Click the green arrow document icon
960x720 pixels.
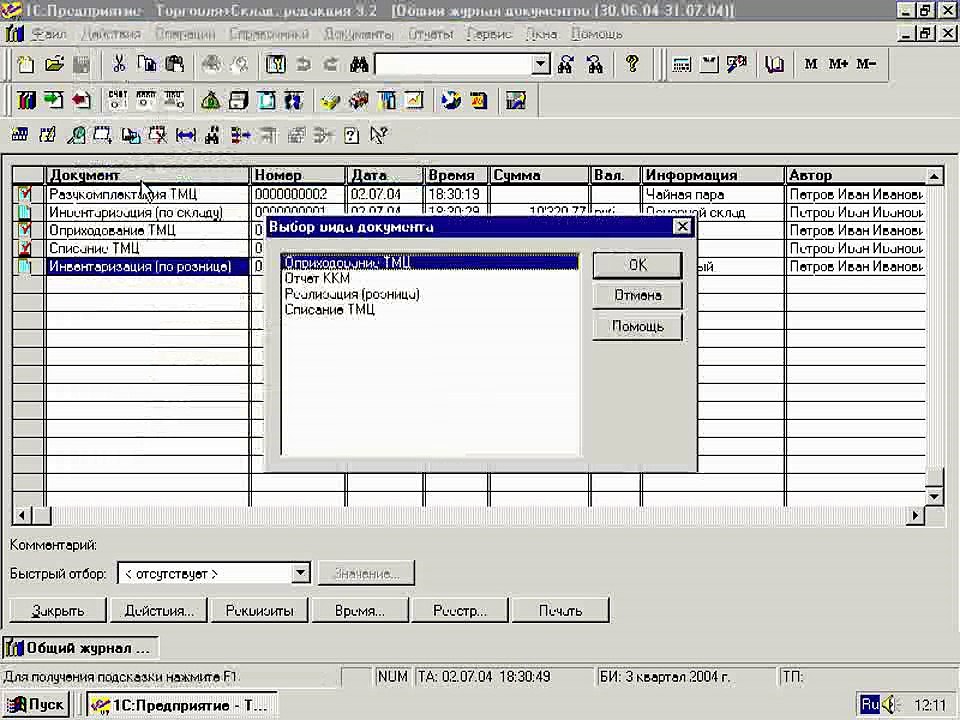54,100
